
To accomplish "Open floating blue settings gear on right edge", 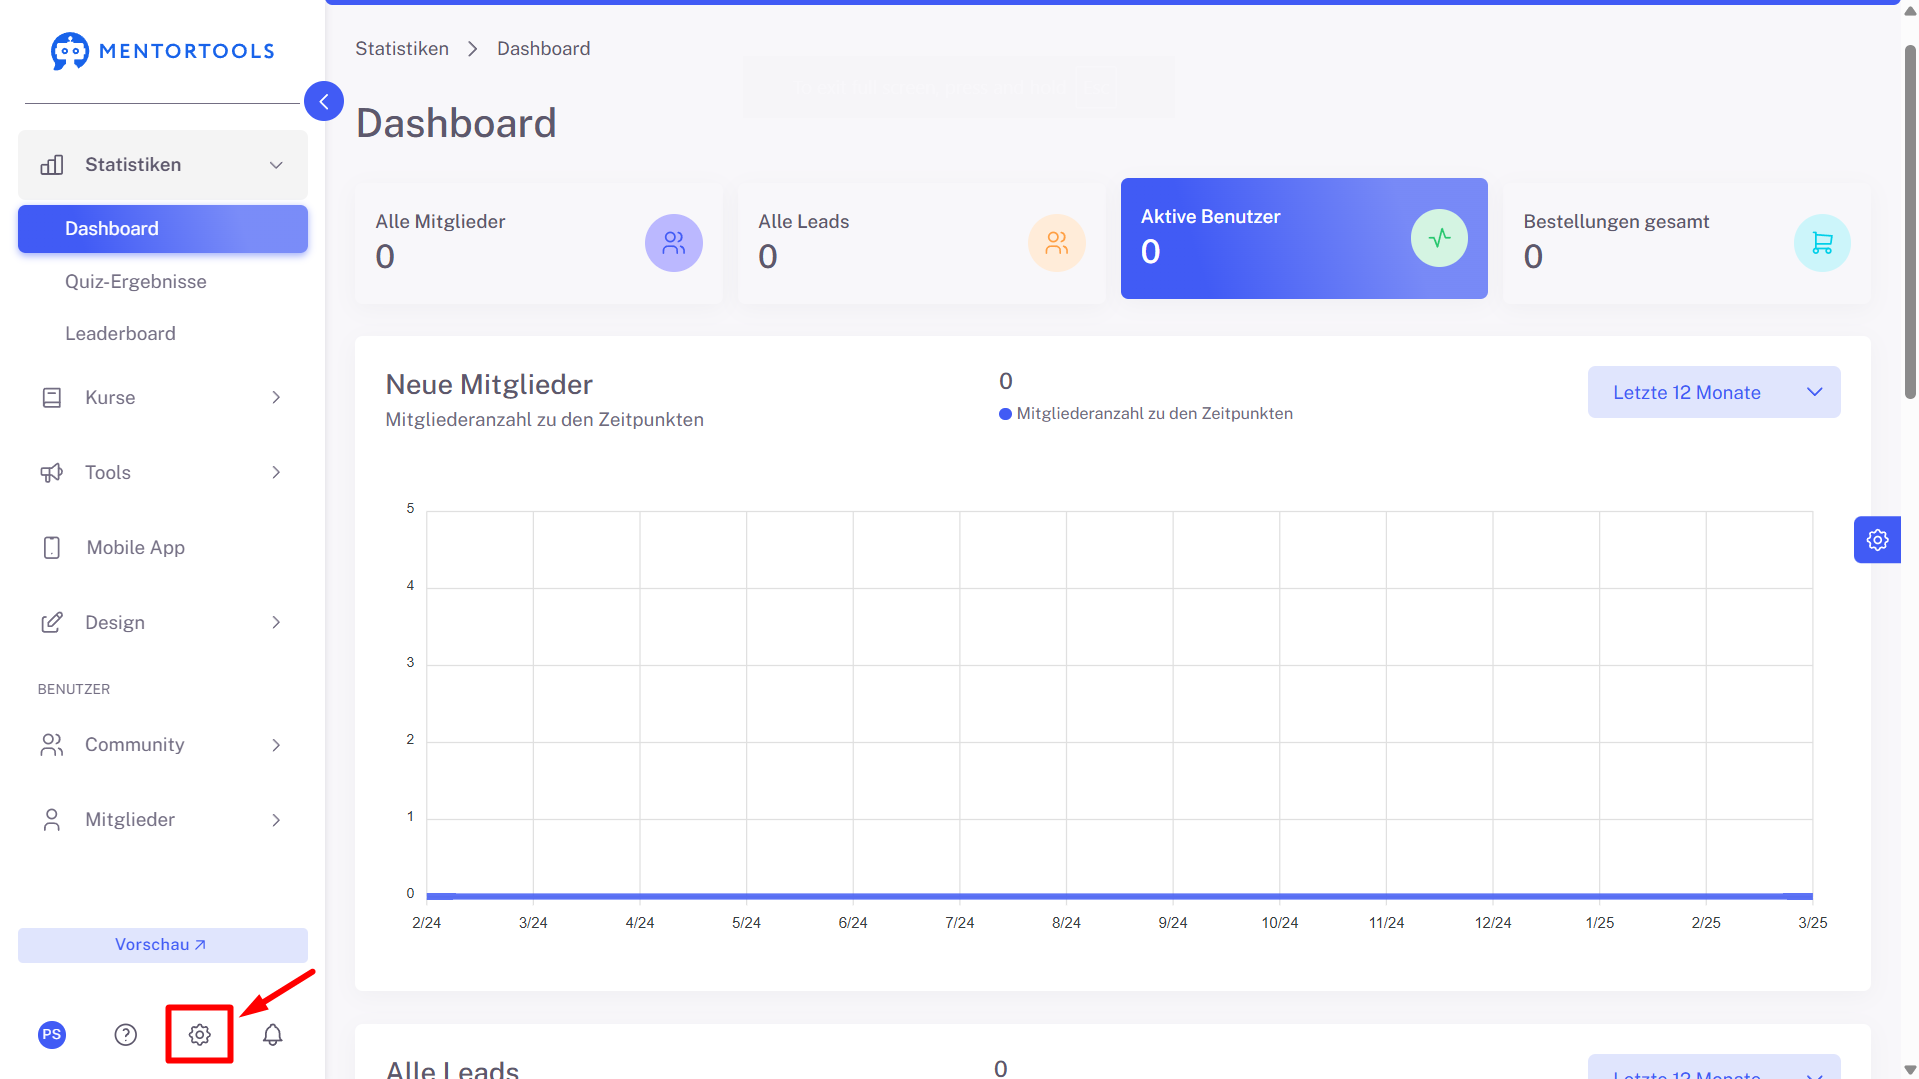I will point(1877,540).
